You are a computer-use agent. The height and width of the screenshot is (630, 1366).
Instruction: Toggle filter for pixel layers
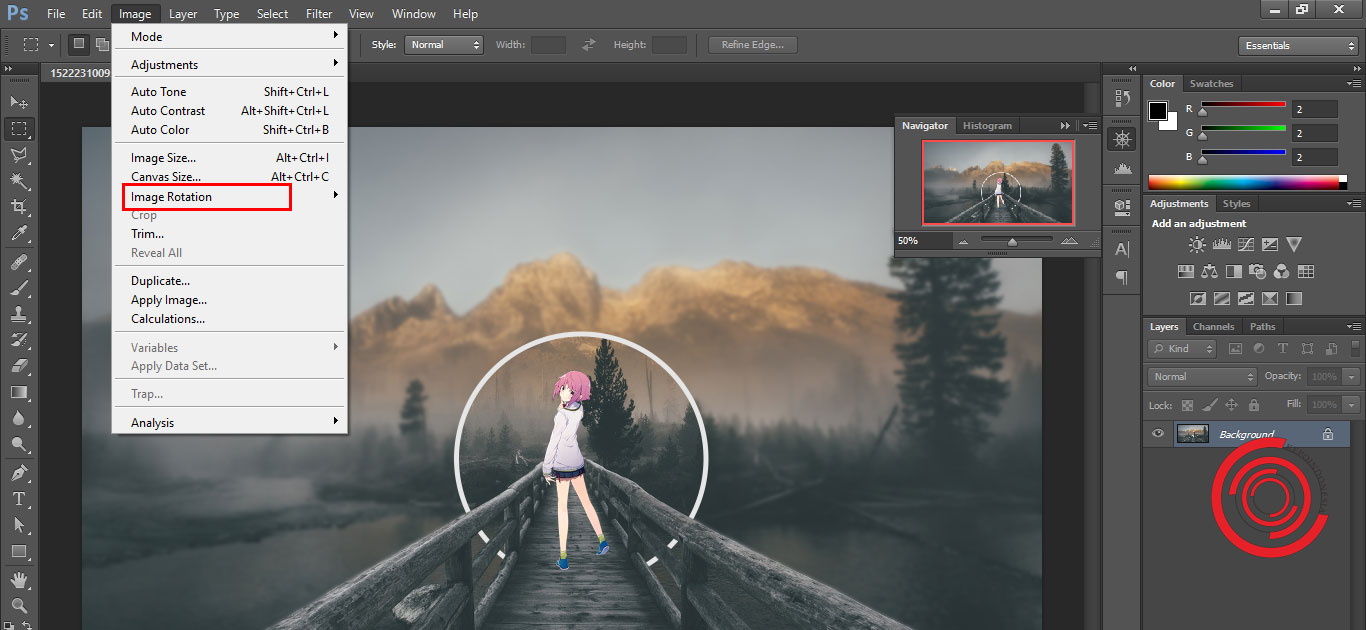(1235, 349)
